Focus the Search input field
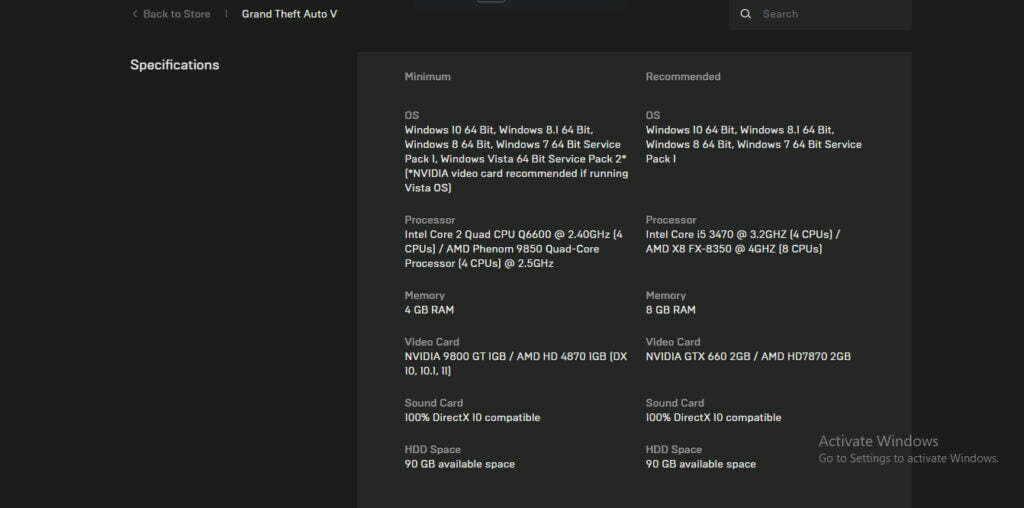Screen dimensions: 1024x508 pyautogui.click(x=830, y=14)
